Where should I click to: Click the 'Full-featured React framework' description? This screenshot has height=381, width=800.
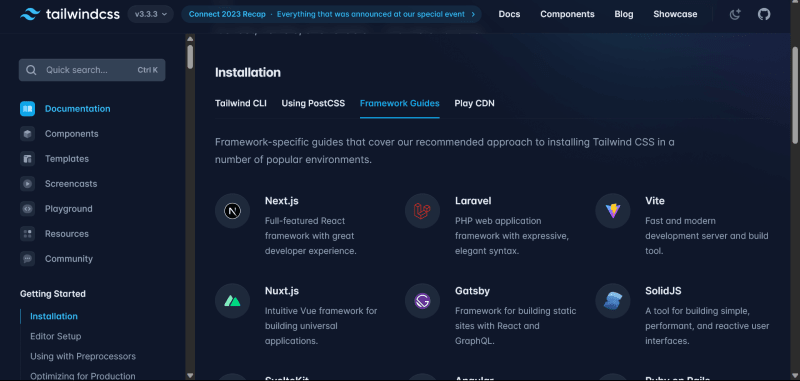[x=311, y=236]
